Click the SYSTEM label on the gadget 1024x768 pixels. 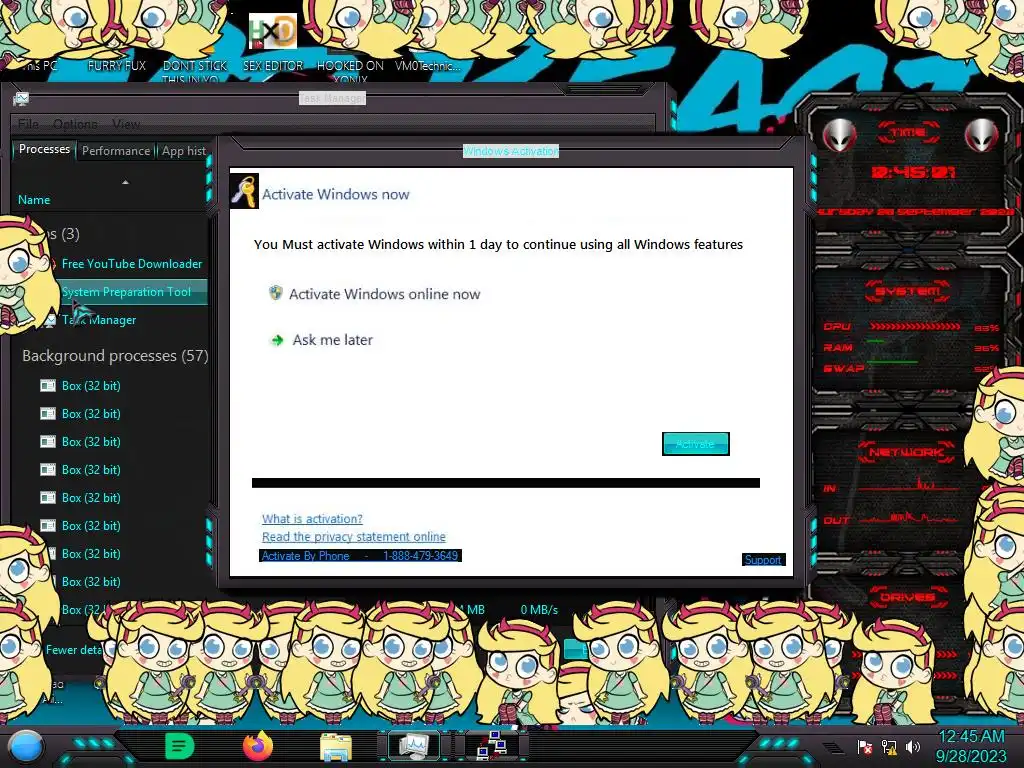pos(907,291)
